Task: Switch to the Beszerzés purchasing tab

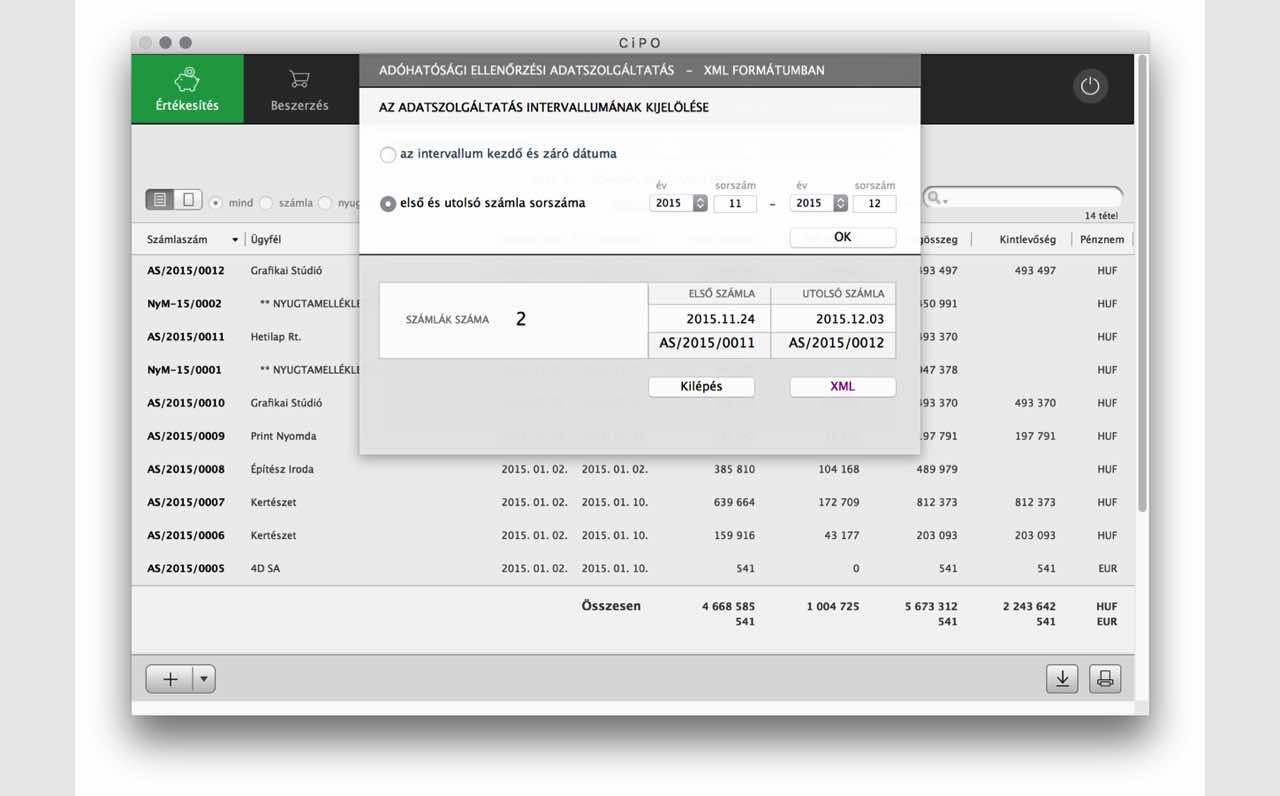Action: click(x=299, y=89)
